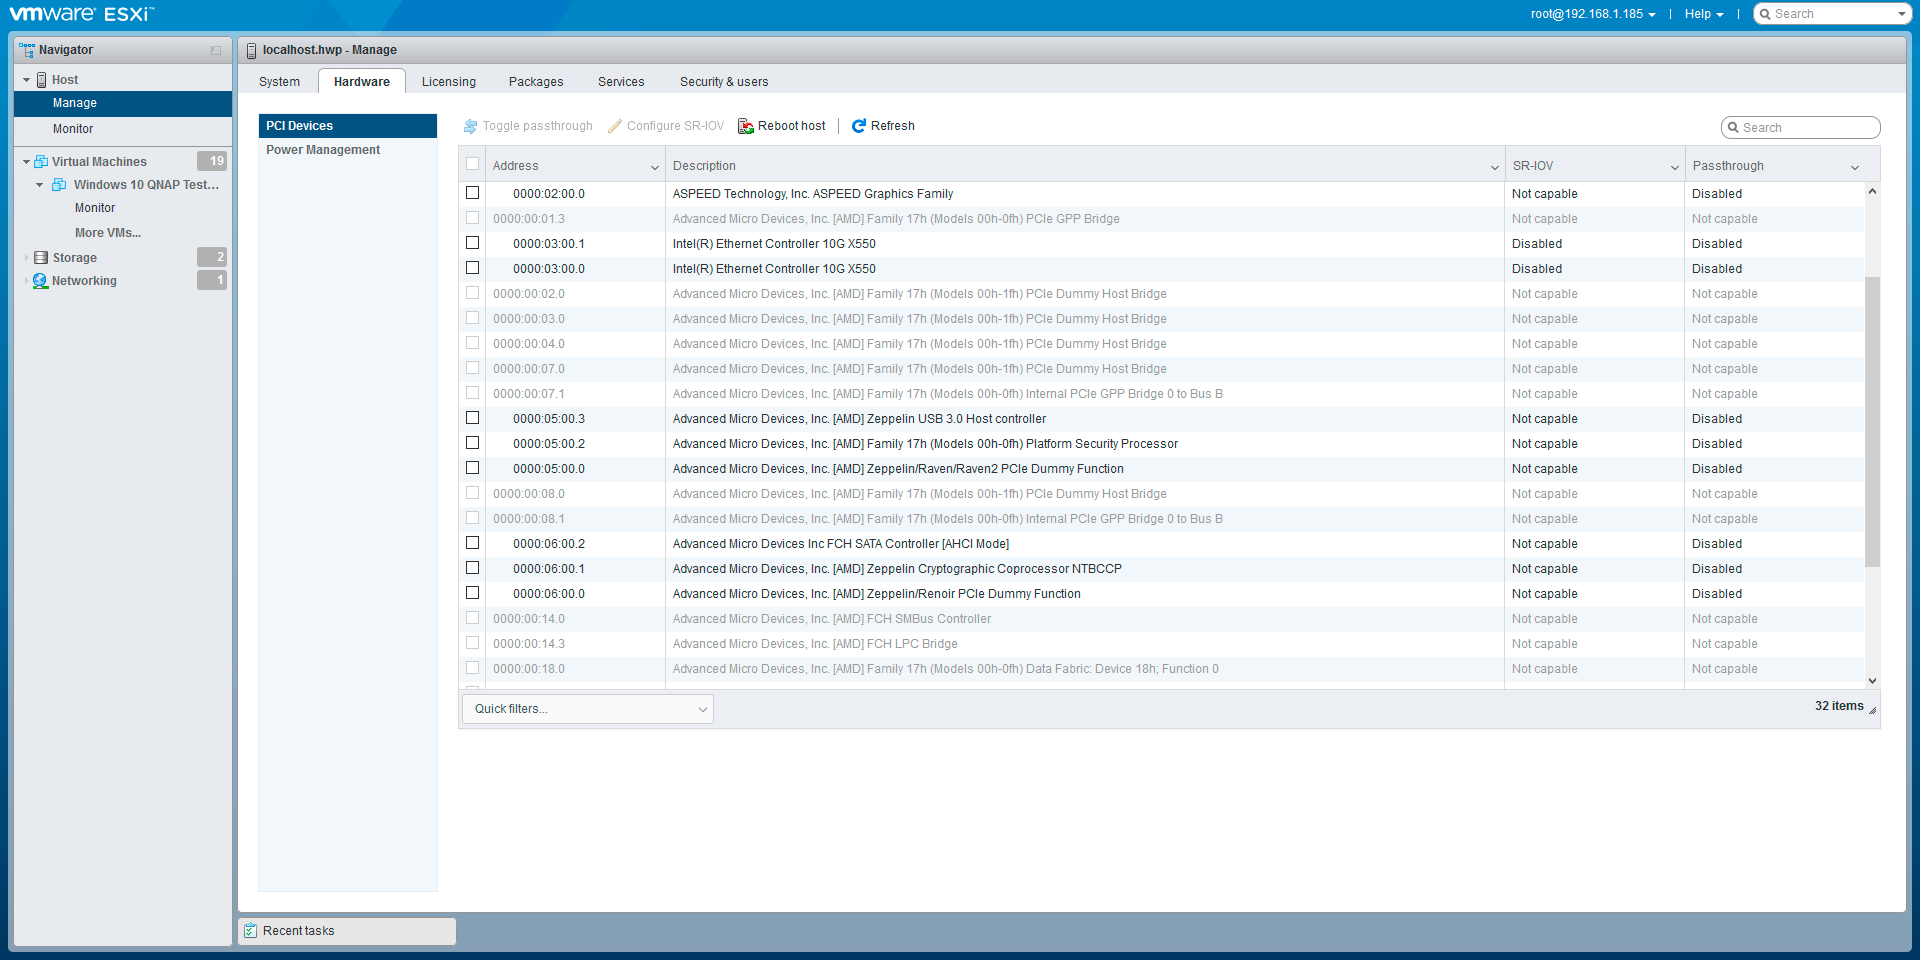Expand the Networking tree node

(x=26, y=281)
